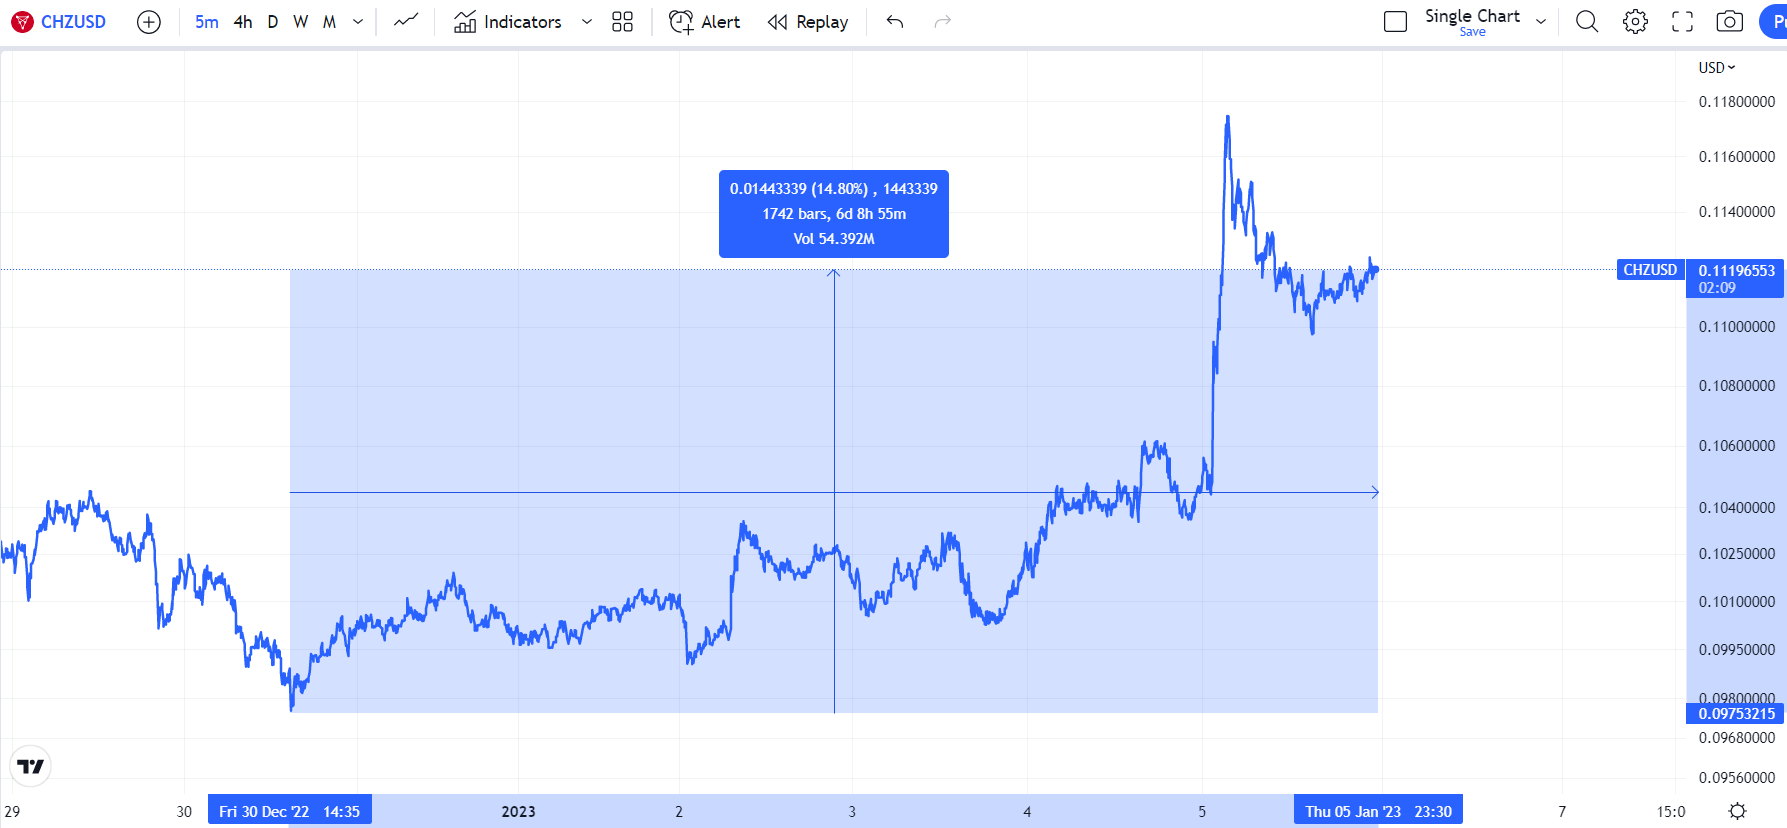Create a new Alert
Image resolution: width=1787 pixels, height=828 pixels.
coord(705,22)
